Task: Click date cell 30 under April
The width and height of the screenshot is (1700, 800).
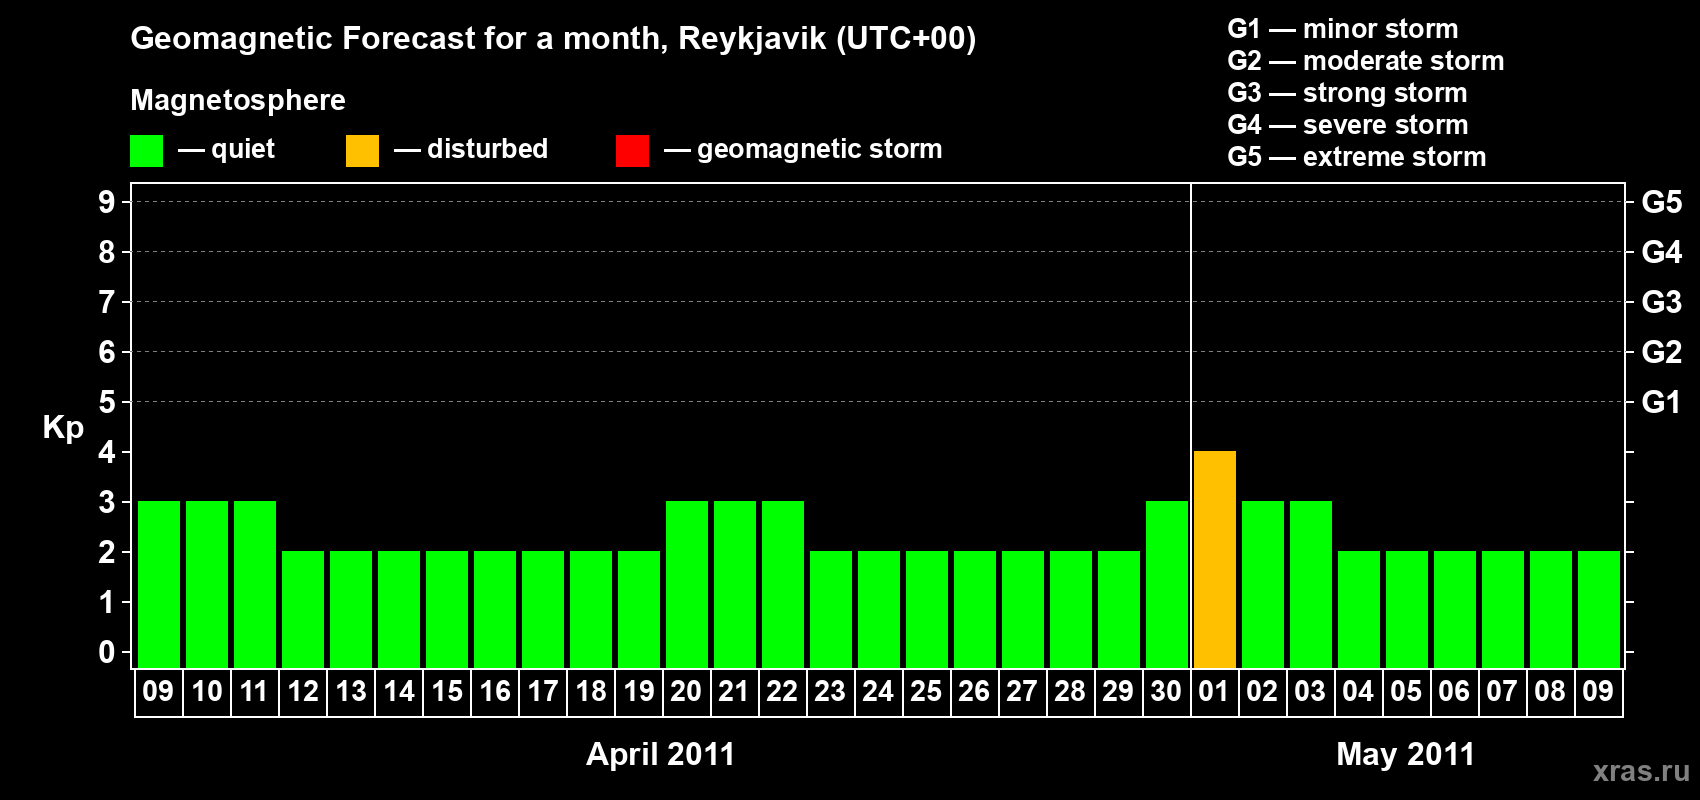Action: [1167, 692]
